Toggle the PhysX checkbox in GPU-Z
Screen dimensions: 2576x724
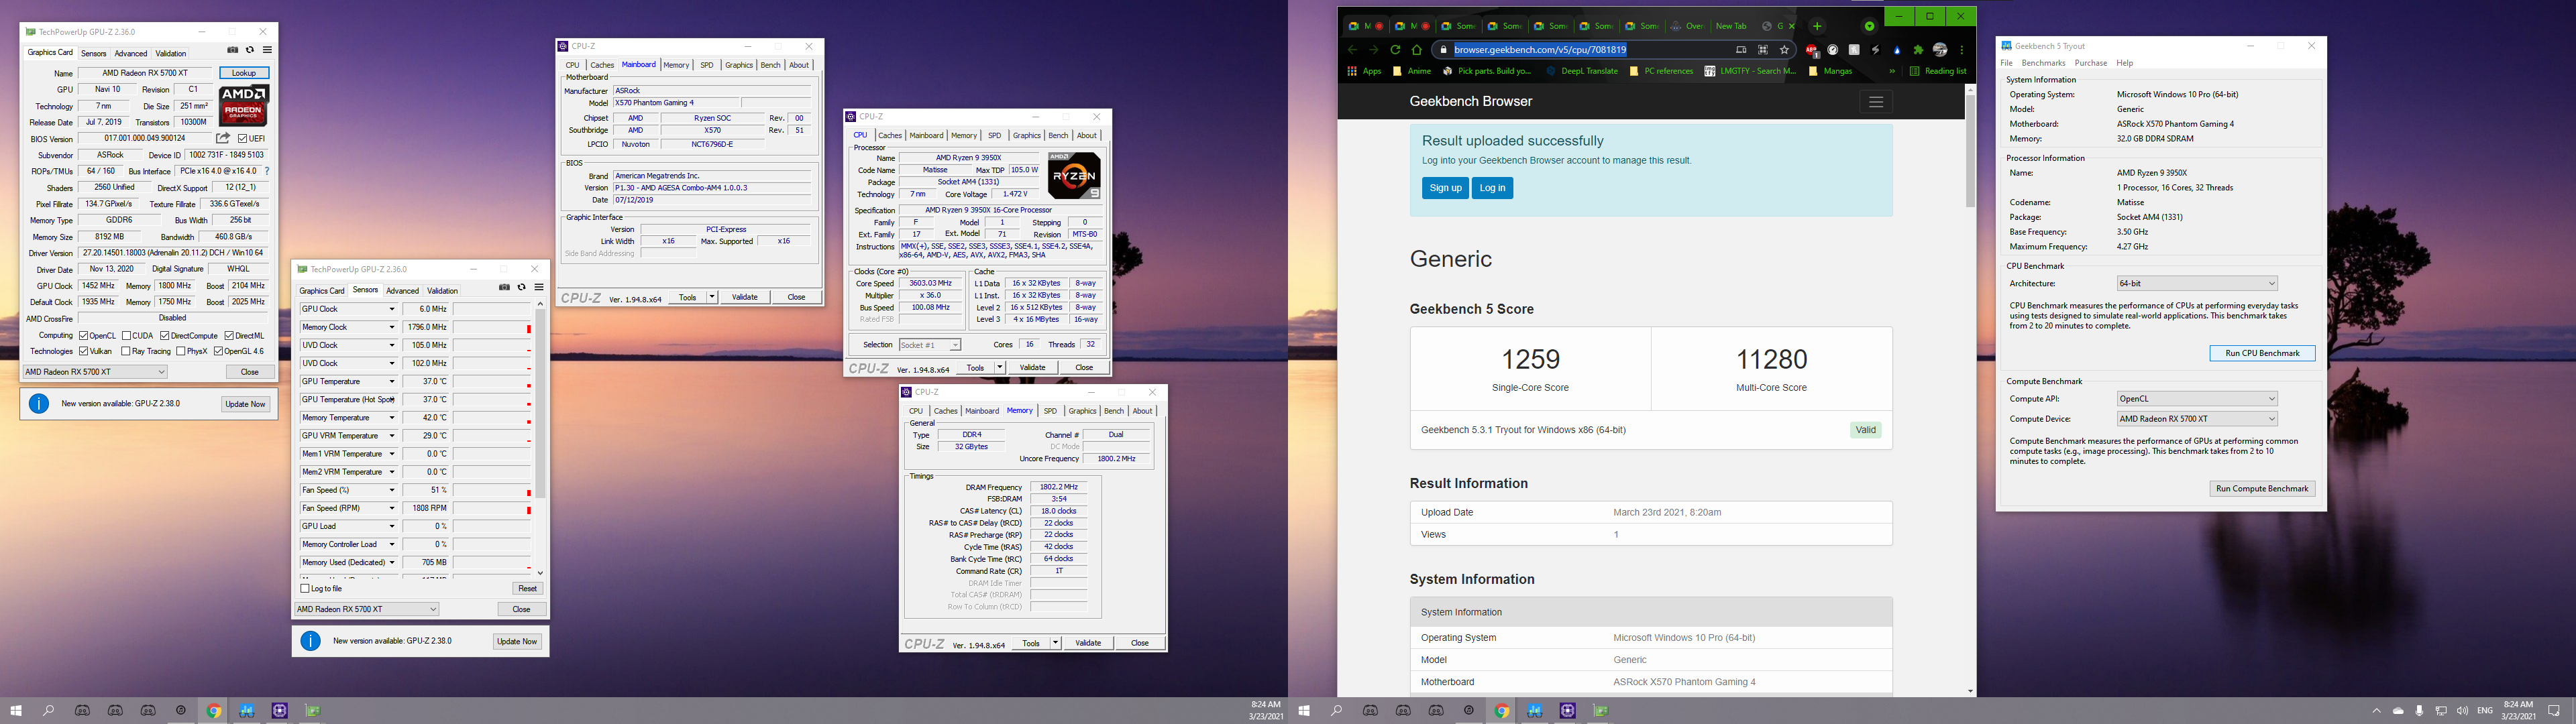(180, 351)
